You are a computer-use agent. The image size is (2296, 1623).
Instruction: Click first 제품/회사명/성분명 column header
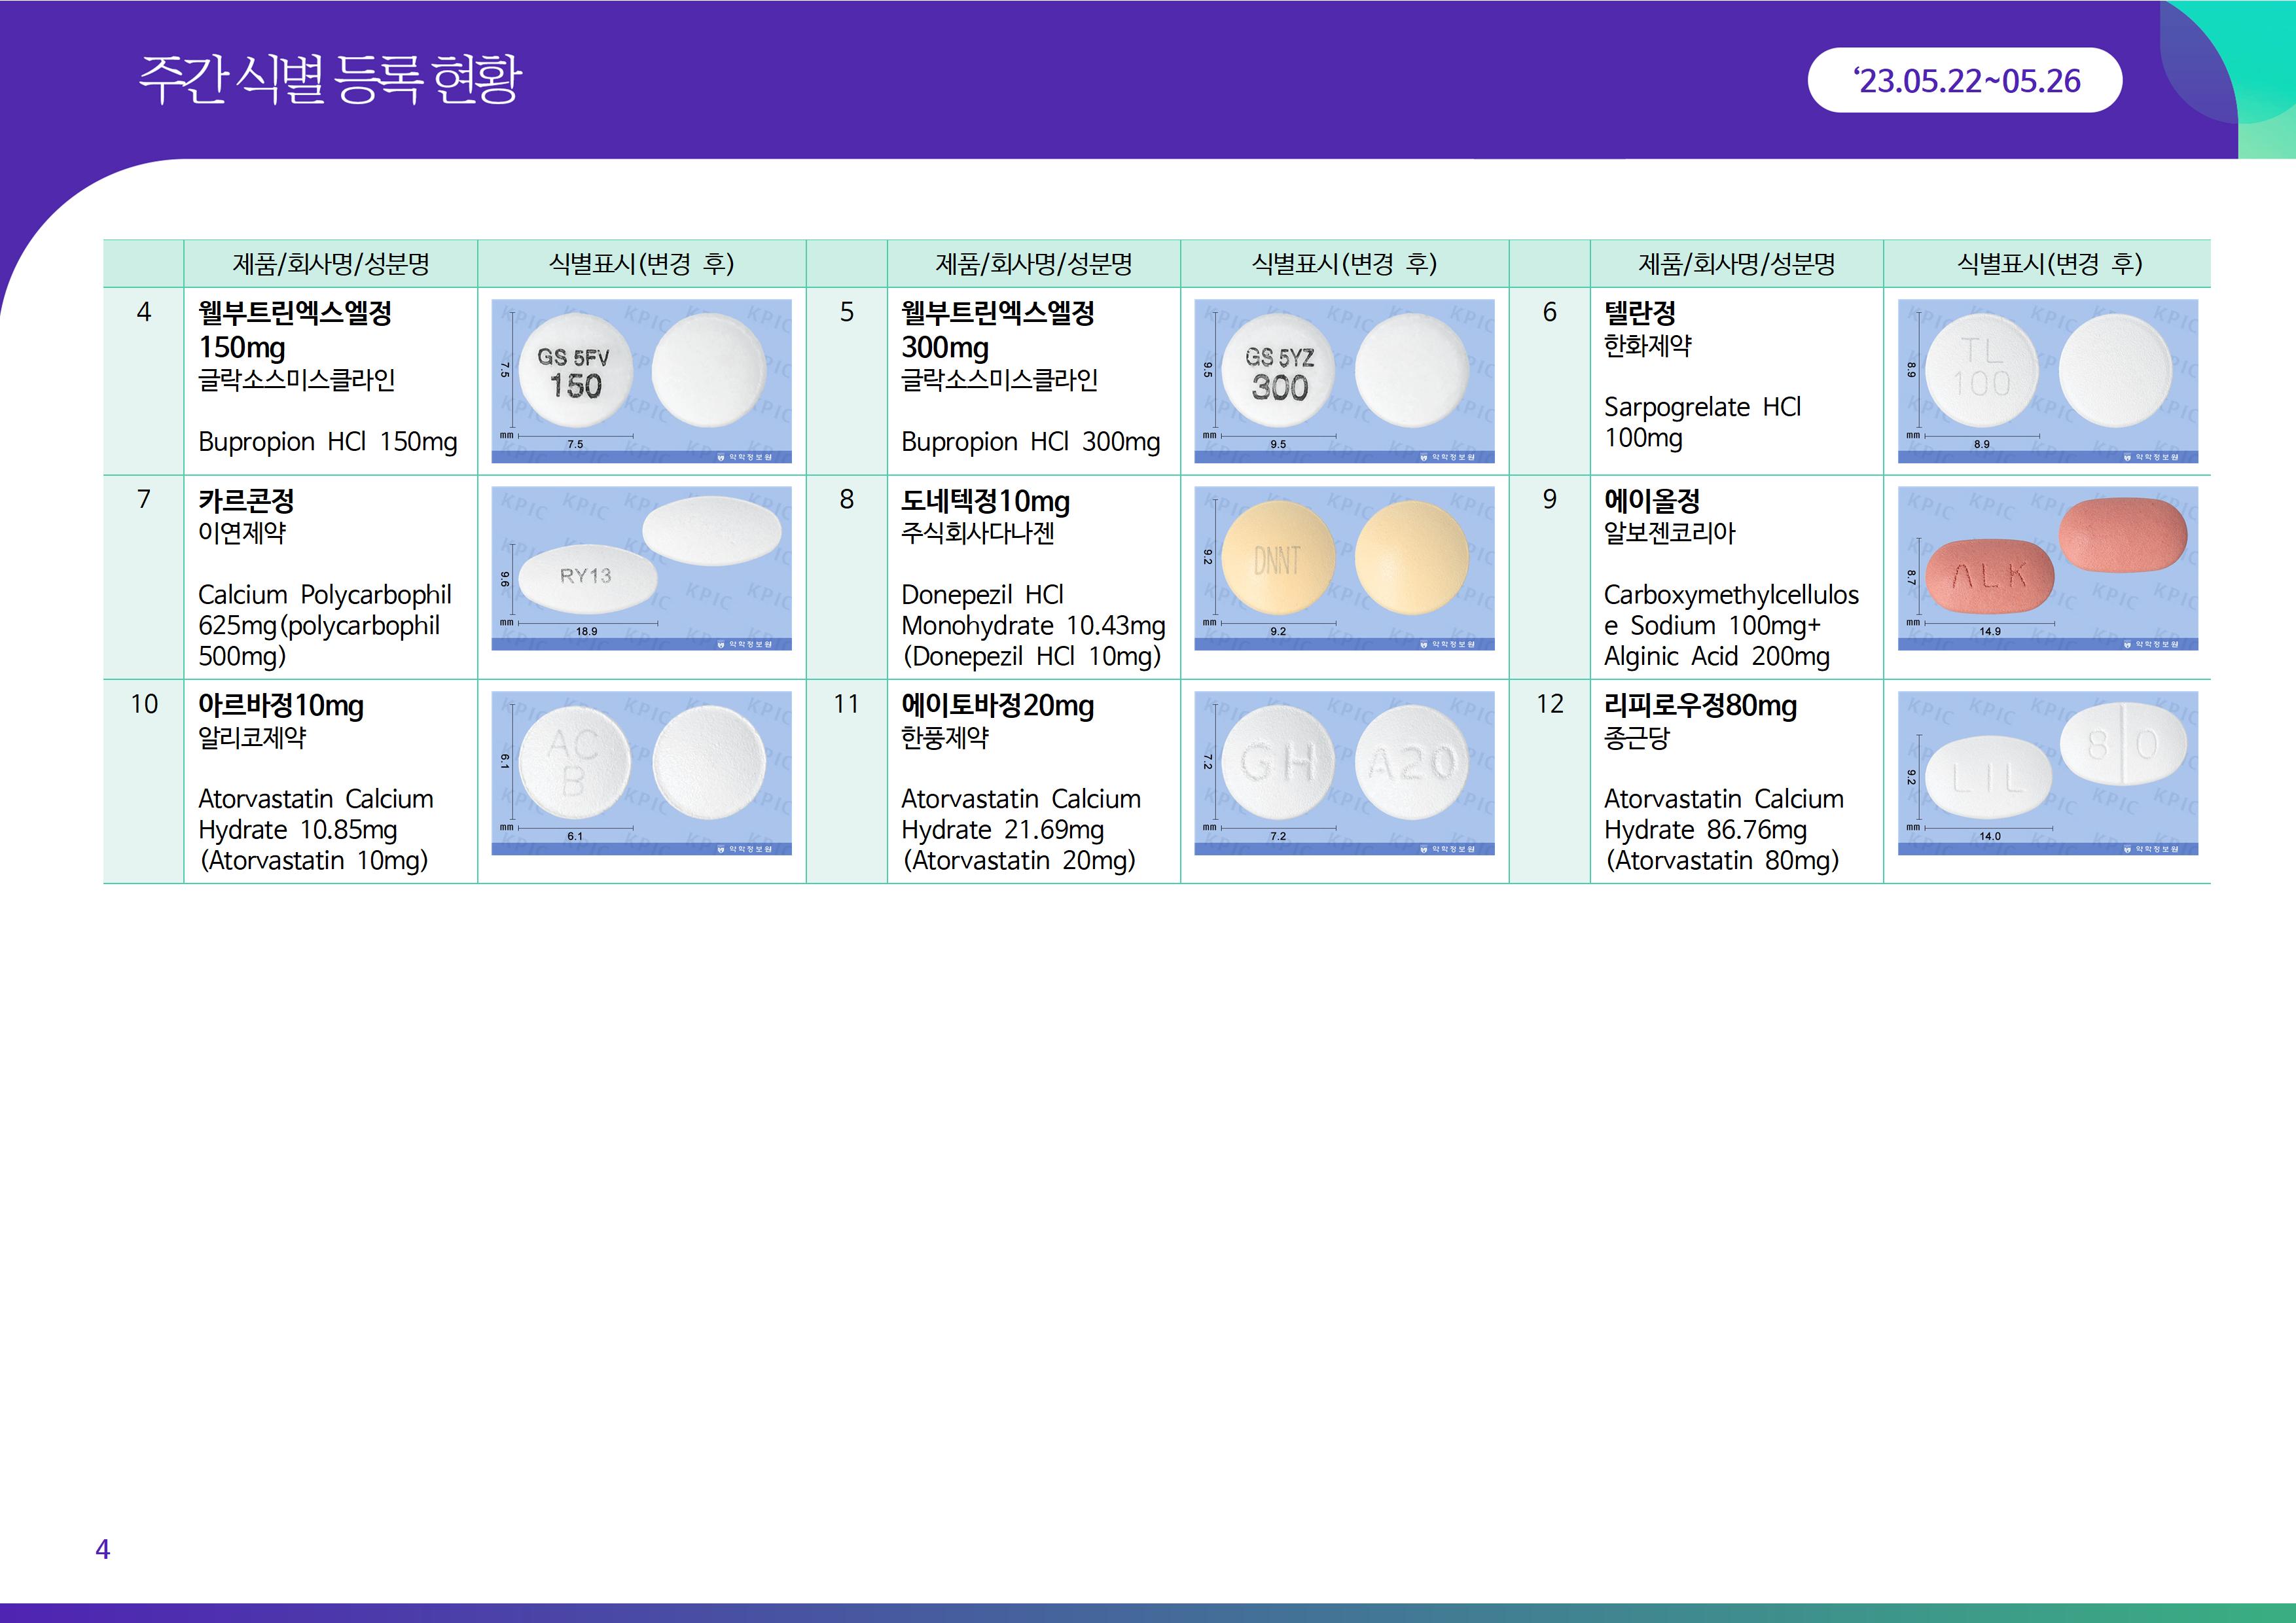(331, 264)
